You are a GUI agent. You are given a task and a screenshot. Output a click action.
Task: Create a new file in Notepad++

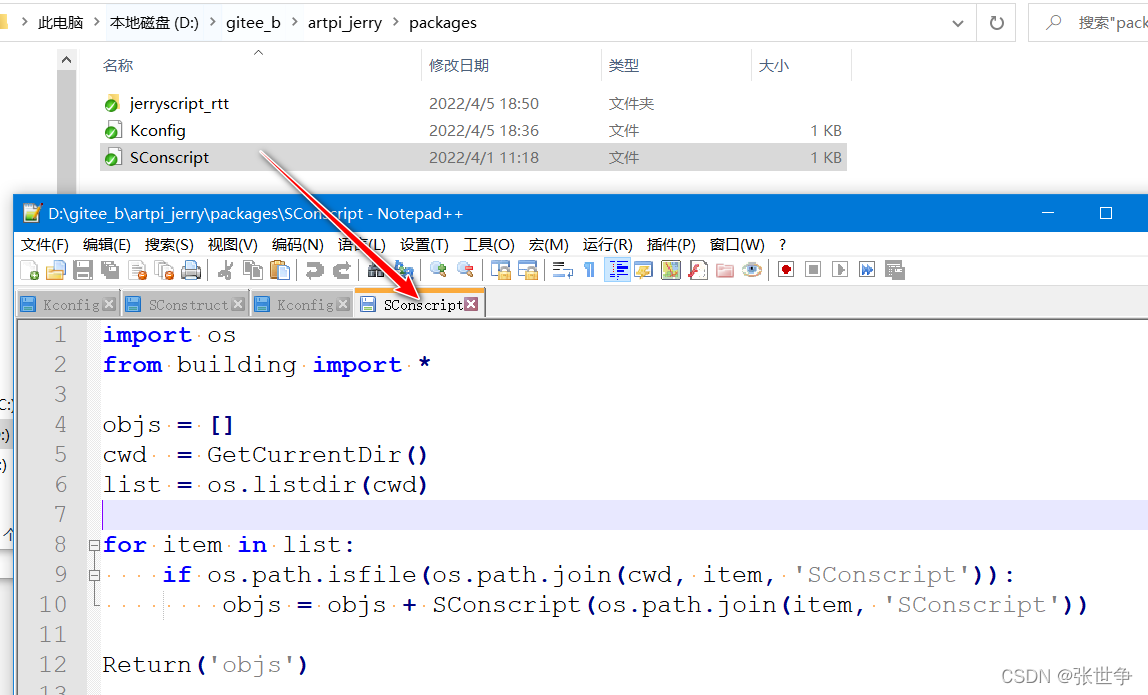(29, 270)
